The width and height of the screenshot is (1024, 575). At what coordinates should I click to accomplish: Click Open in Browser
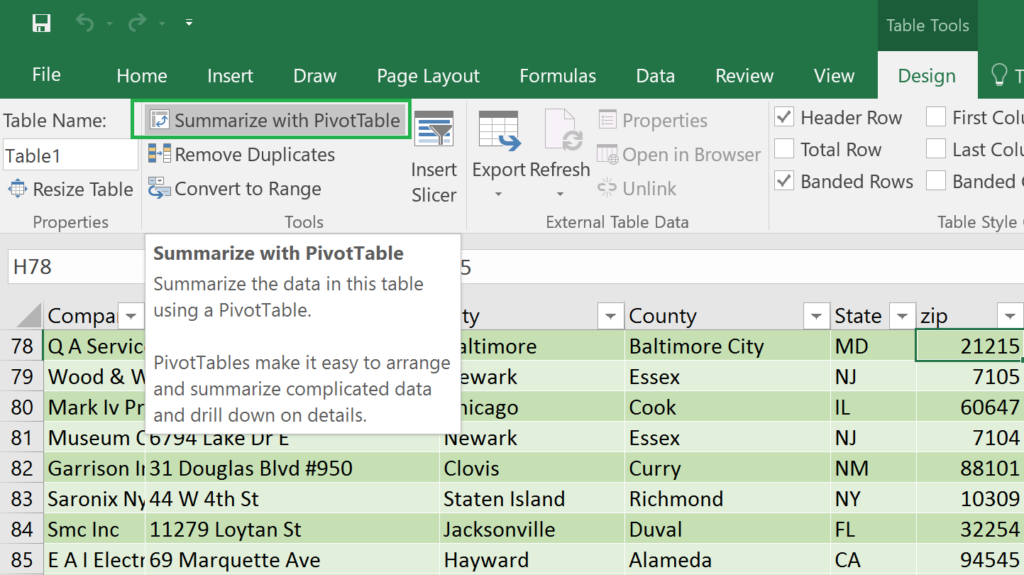(x=679, y=154)
